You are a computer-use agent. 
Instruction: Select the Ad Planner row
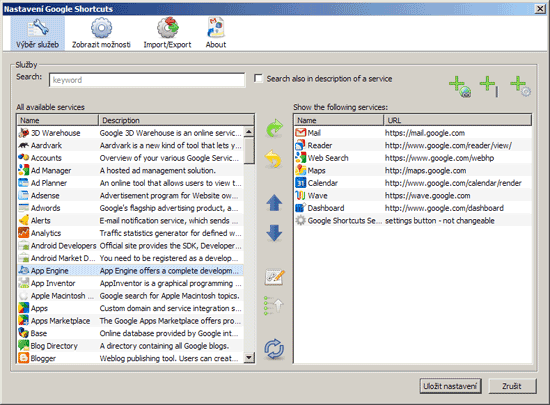point(130,183)
